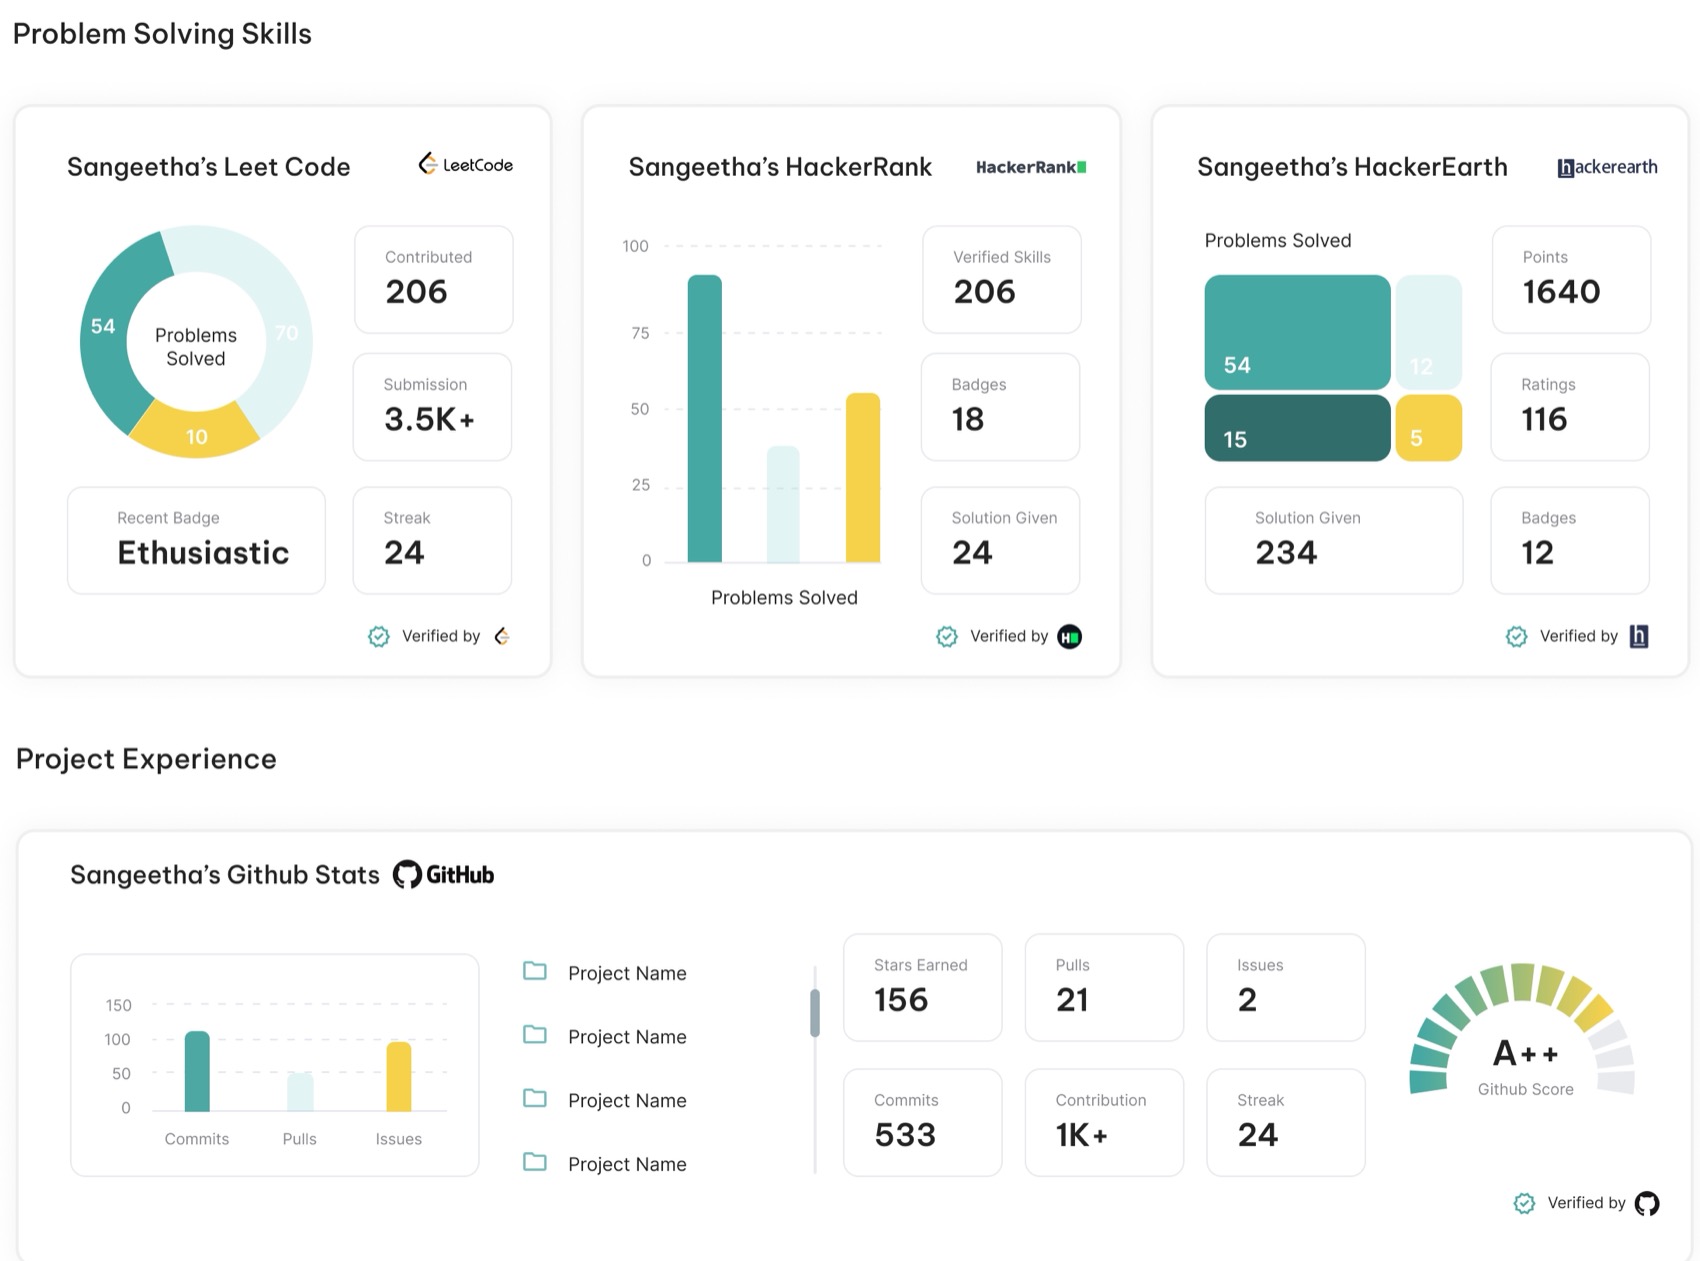1700x1261 pixels.
Task: Click the Project Experience heading
Action: 146,759
